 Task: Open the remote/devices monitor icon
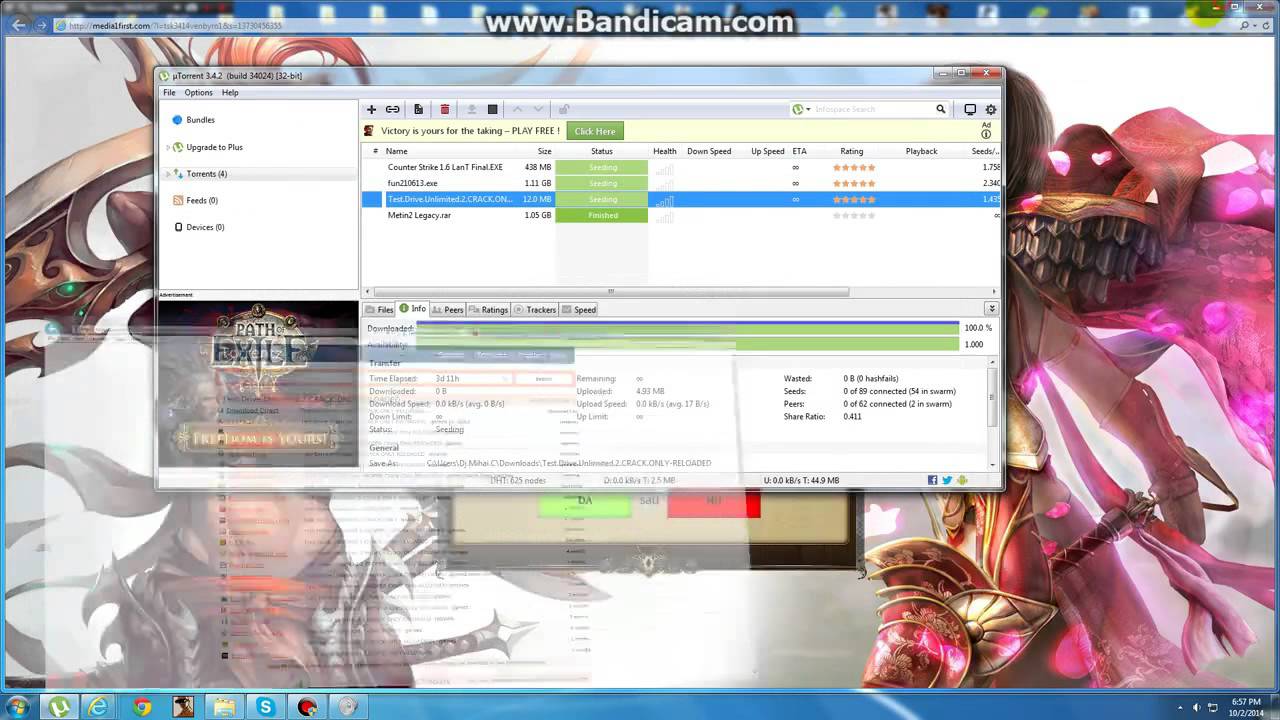click(x=970, y=109)
